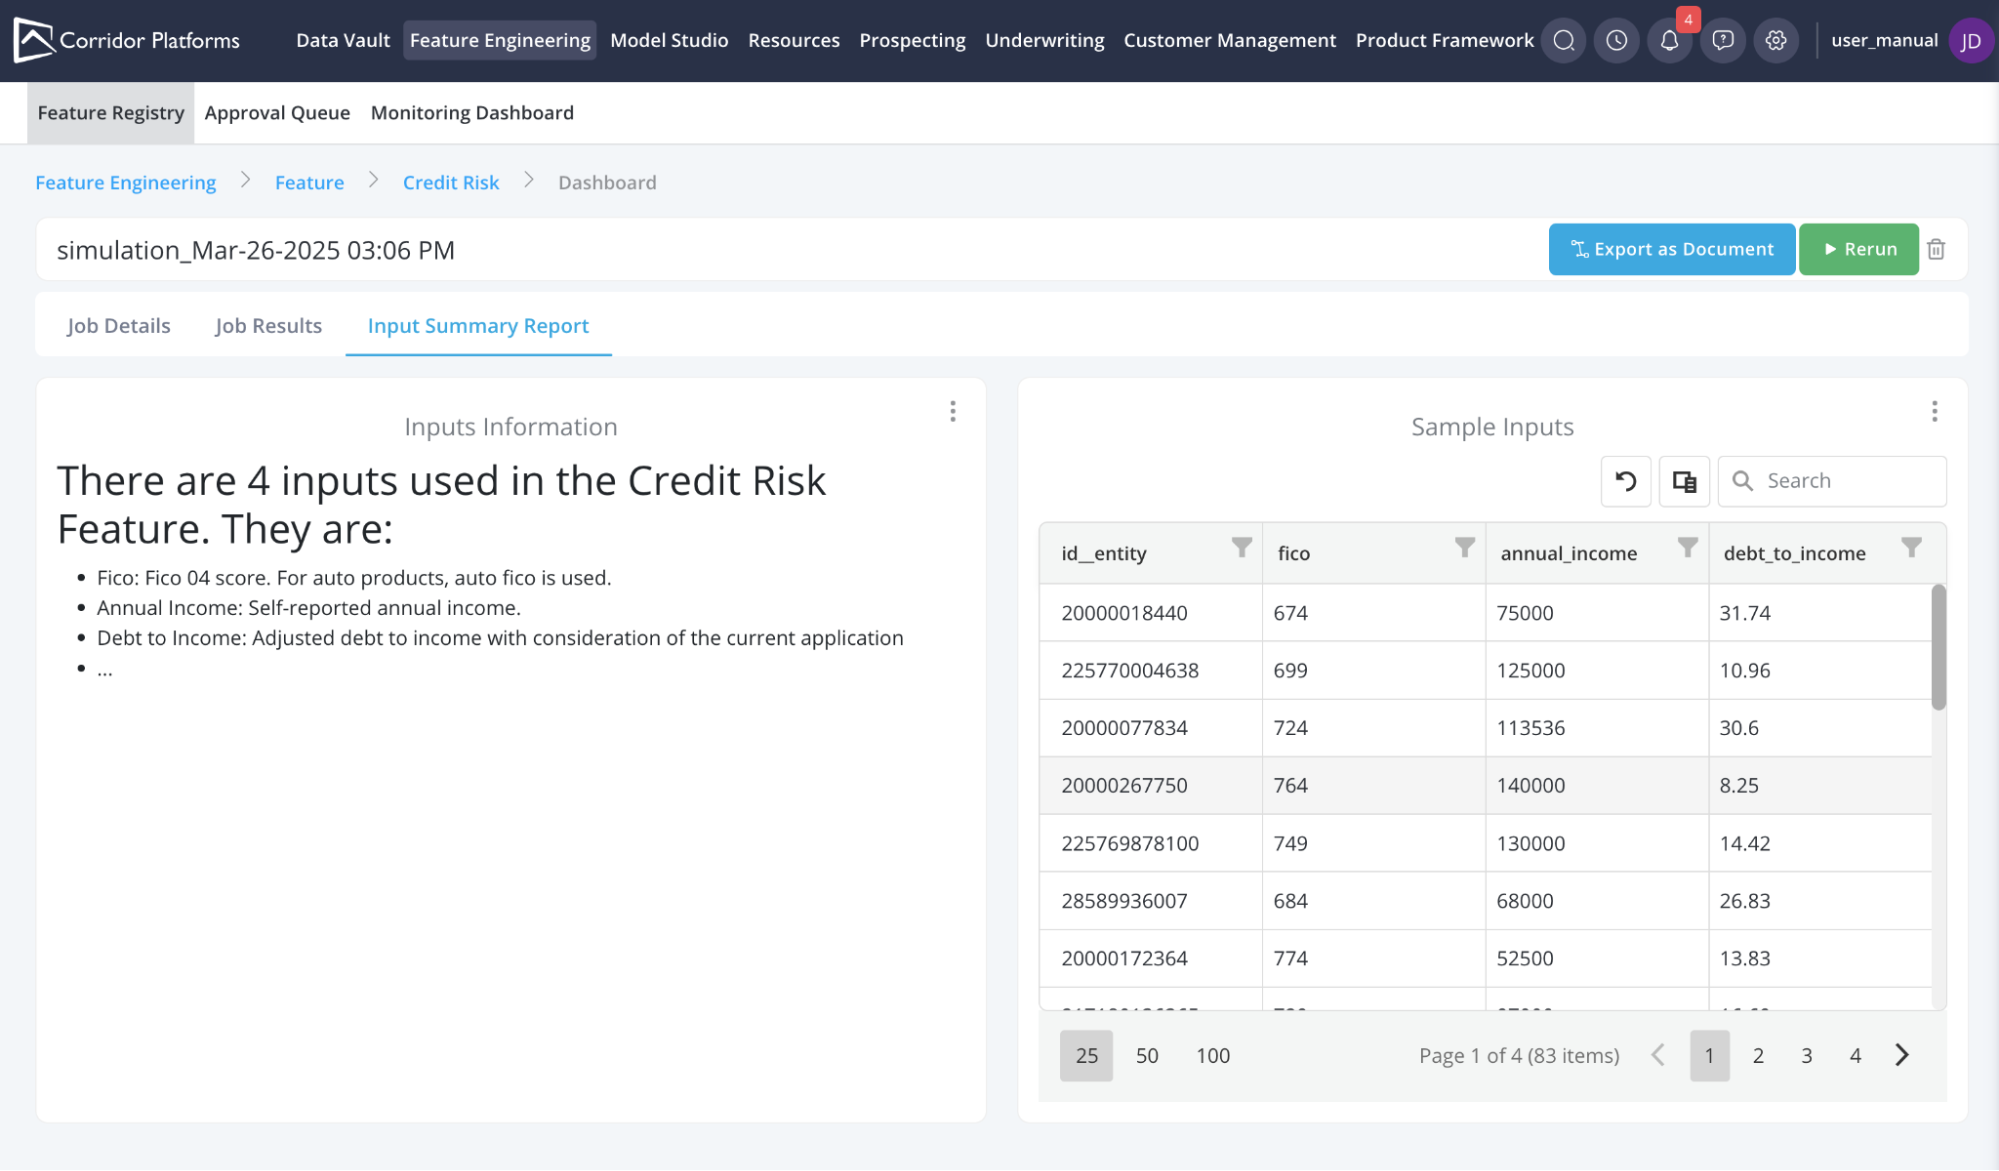The height and width of the screenshot is (1171, 1999).
Task: Set page size to 50
Action: (x=1147, y=1055)
